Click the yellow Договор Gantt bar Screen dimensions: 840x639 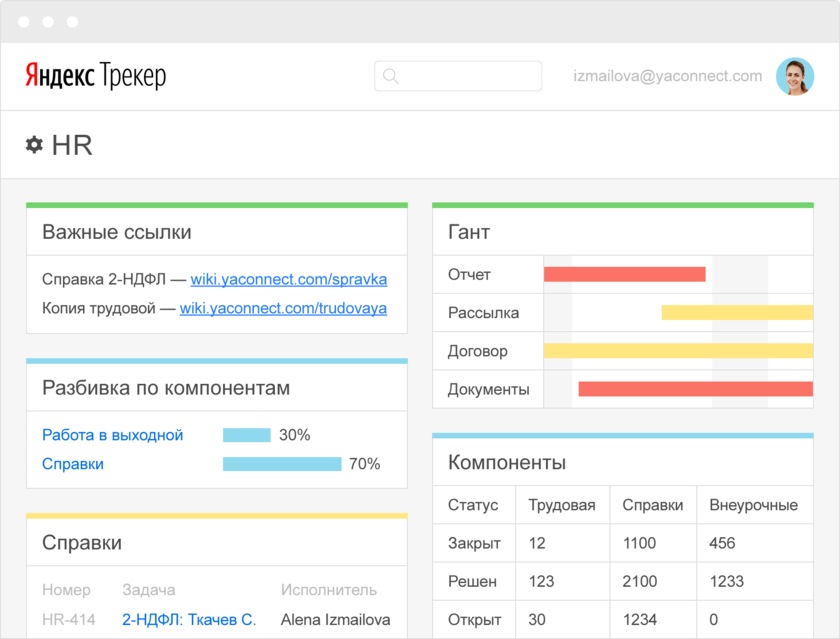tap(677, 351)
